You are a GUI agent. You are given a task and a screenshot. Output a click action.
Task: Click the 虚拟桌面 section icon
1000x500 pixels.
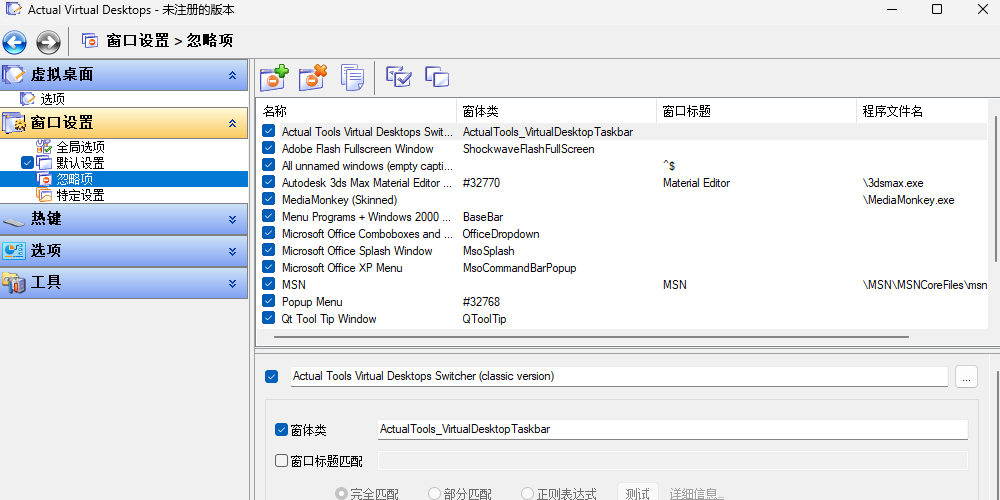coord(13,75)
